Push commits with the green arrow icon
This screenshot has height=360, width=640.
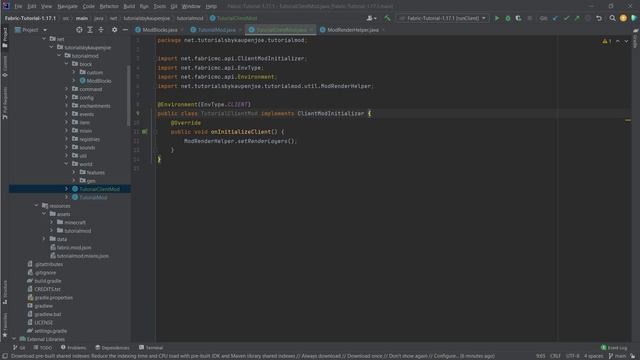point(577,18)
